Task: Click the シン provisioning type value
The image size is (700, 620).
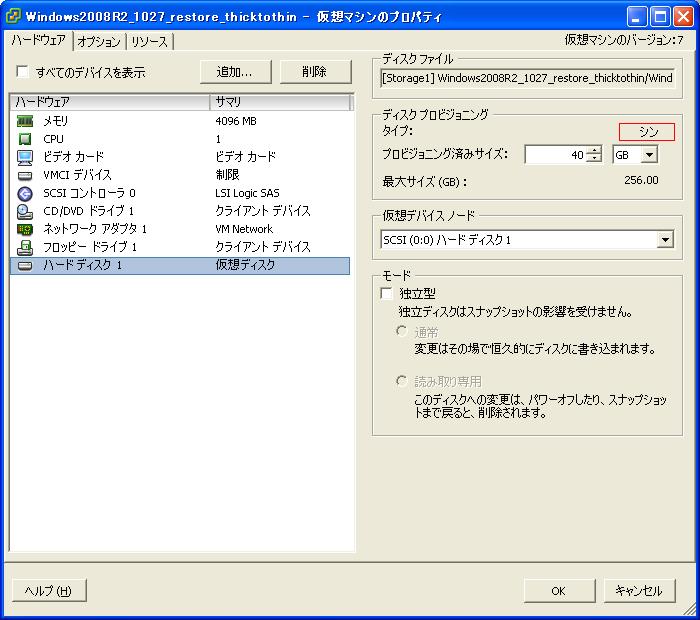Action: [x=647, y=132]
